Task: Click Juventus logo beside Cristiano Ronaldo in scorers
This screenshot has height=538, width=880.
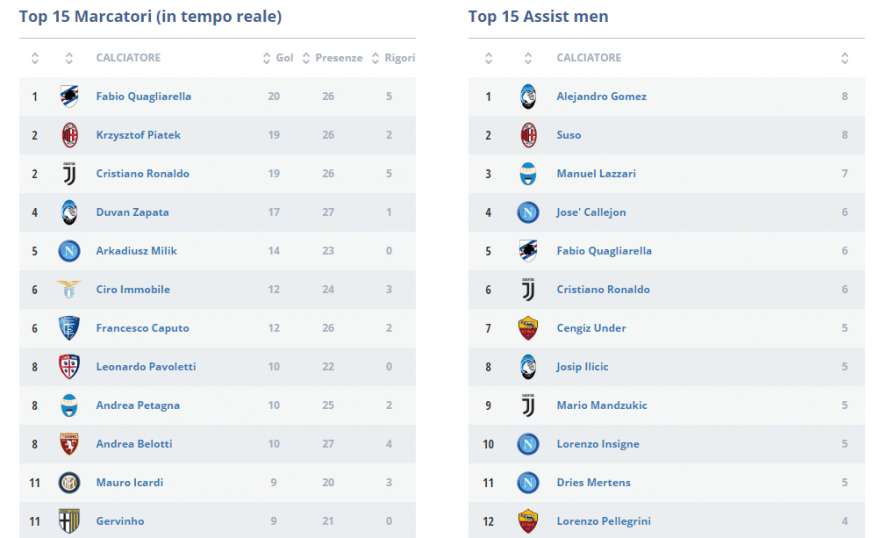Action: pos(69,174)
